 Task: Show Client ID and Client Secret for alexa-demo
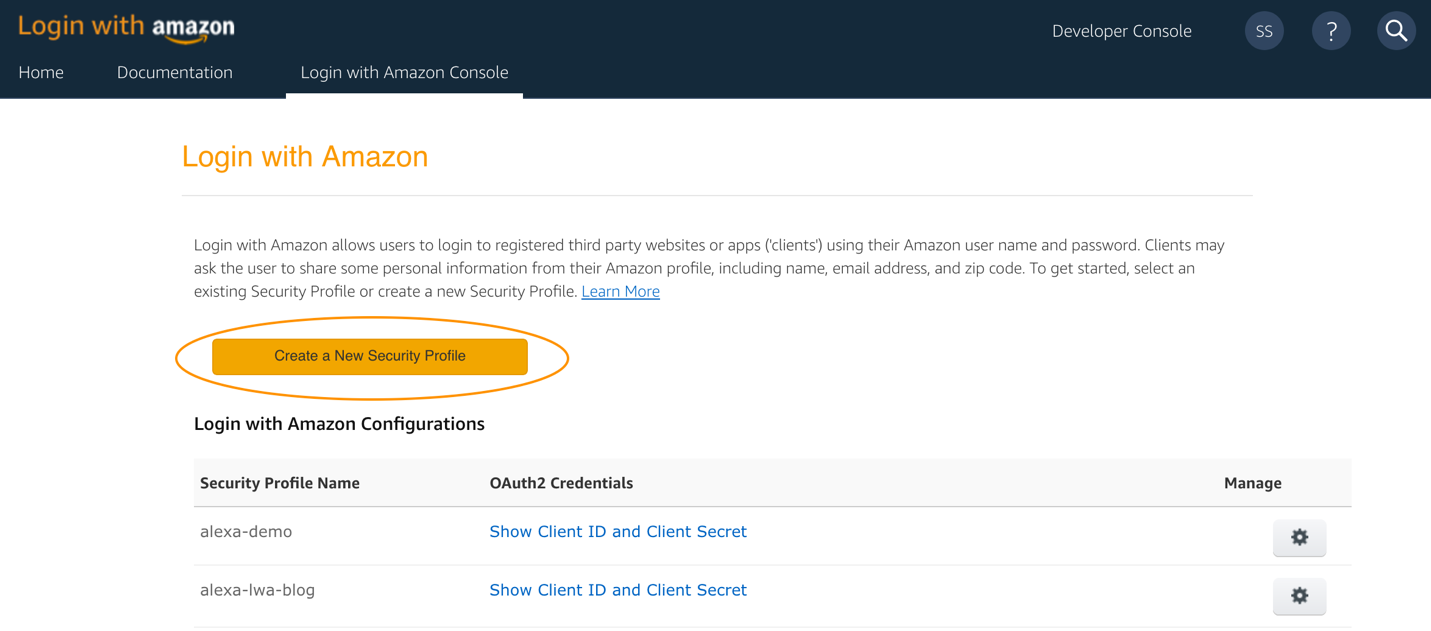tap(617, 531)
